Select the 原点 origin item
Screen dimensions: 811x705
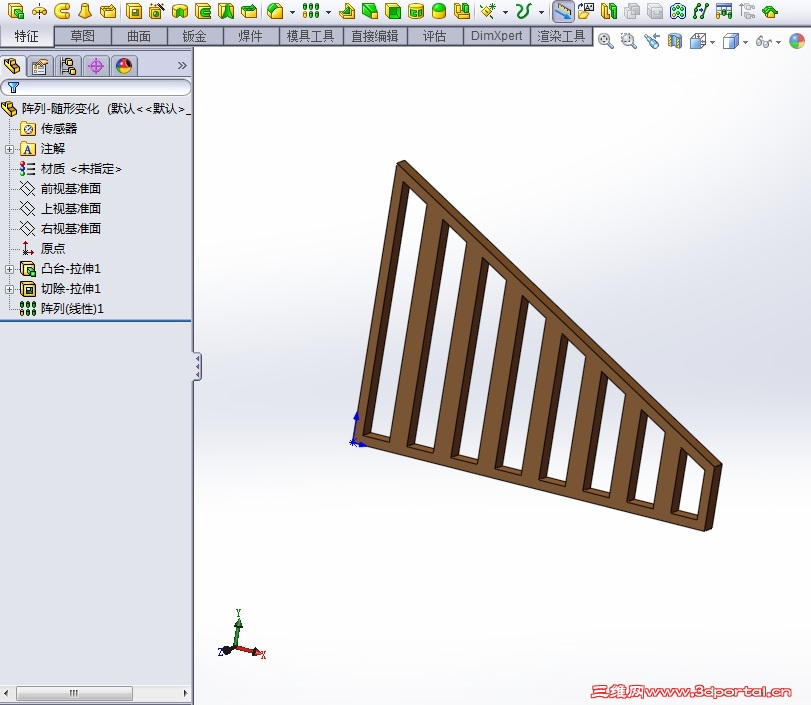click(53, 248)
